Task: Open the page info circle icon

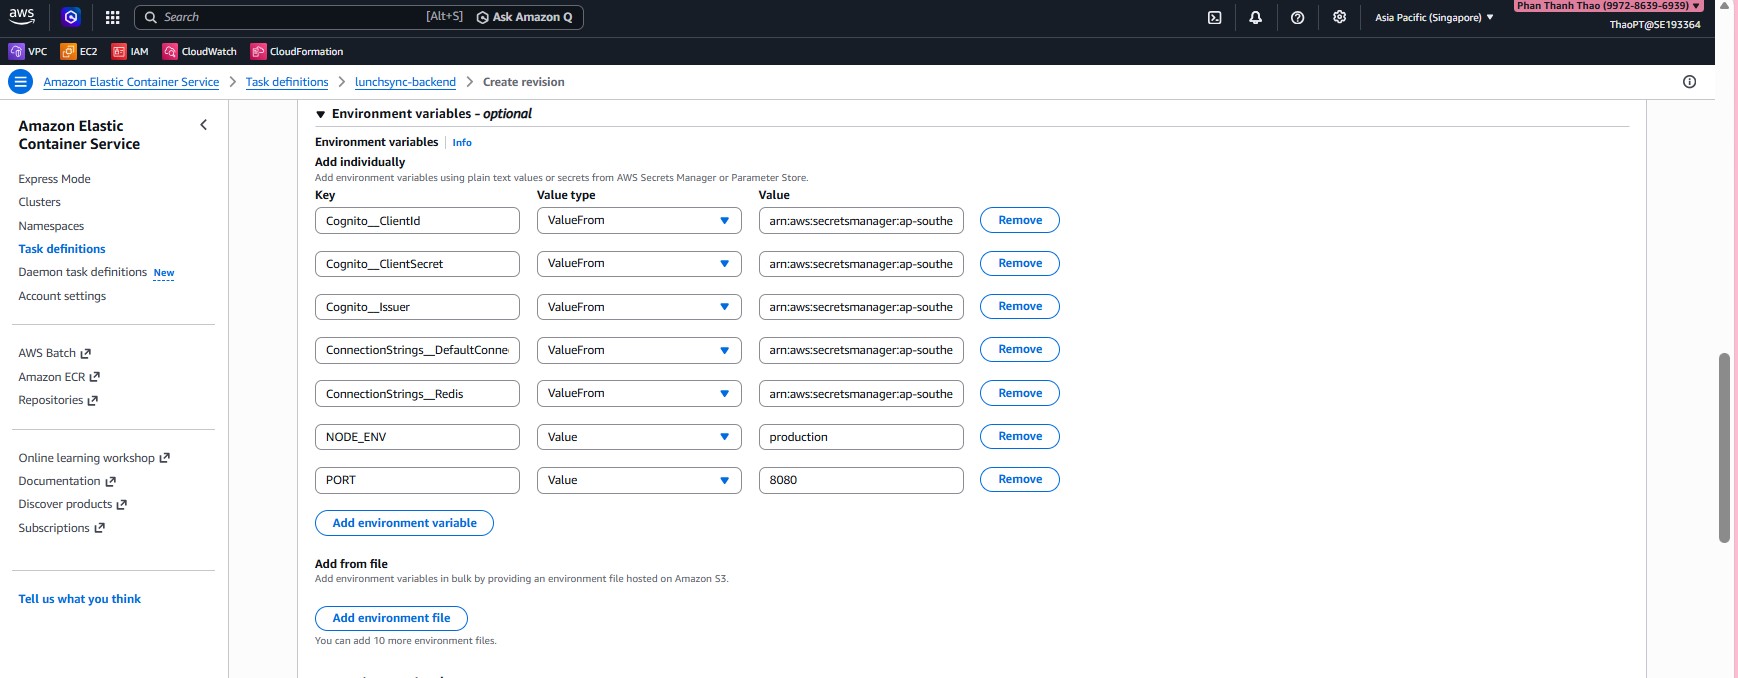Action: 1689,82
